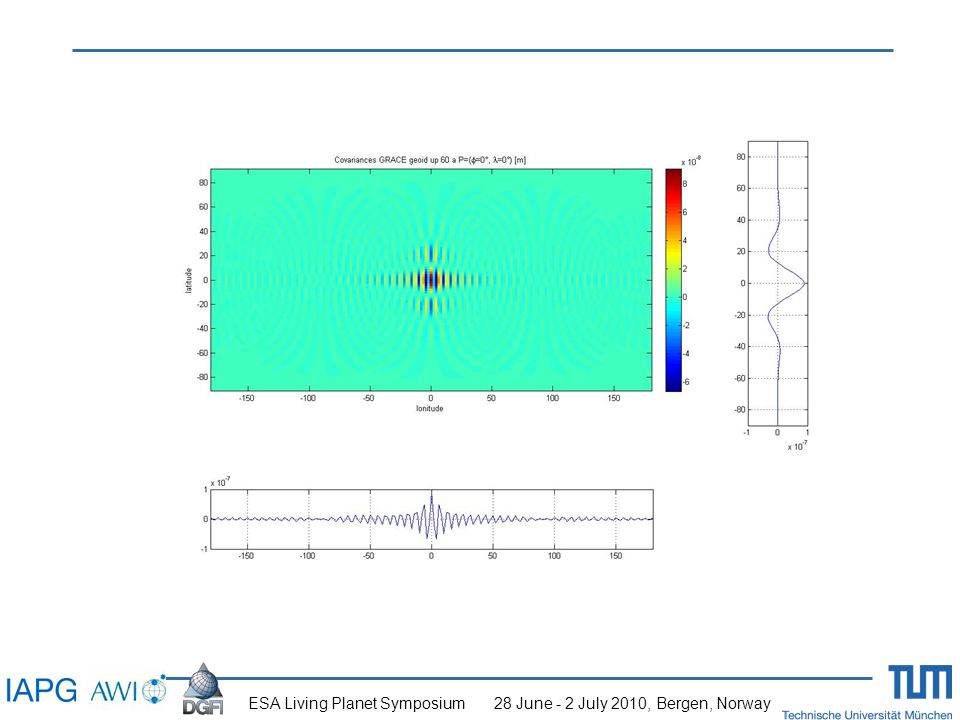Click the 'lonitude' axis label
Image resolution: width=960 pixels, height=720 pixels.
430,408
